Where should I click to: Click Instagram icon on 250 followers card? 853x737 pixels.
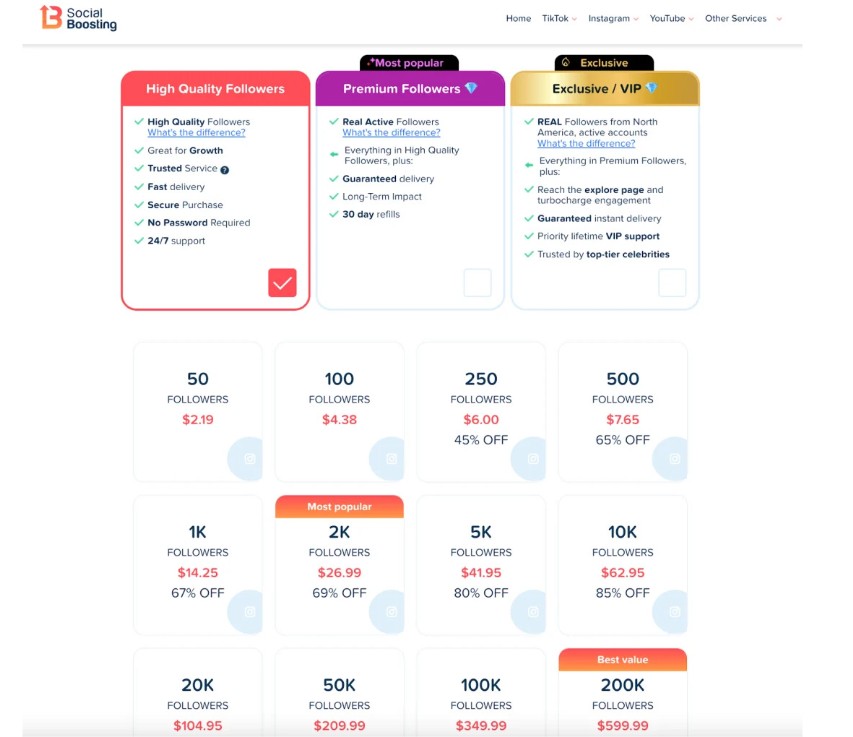pyautogui.click(x=533, y=459)
